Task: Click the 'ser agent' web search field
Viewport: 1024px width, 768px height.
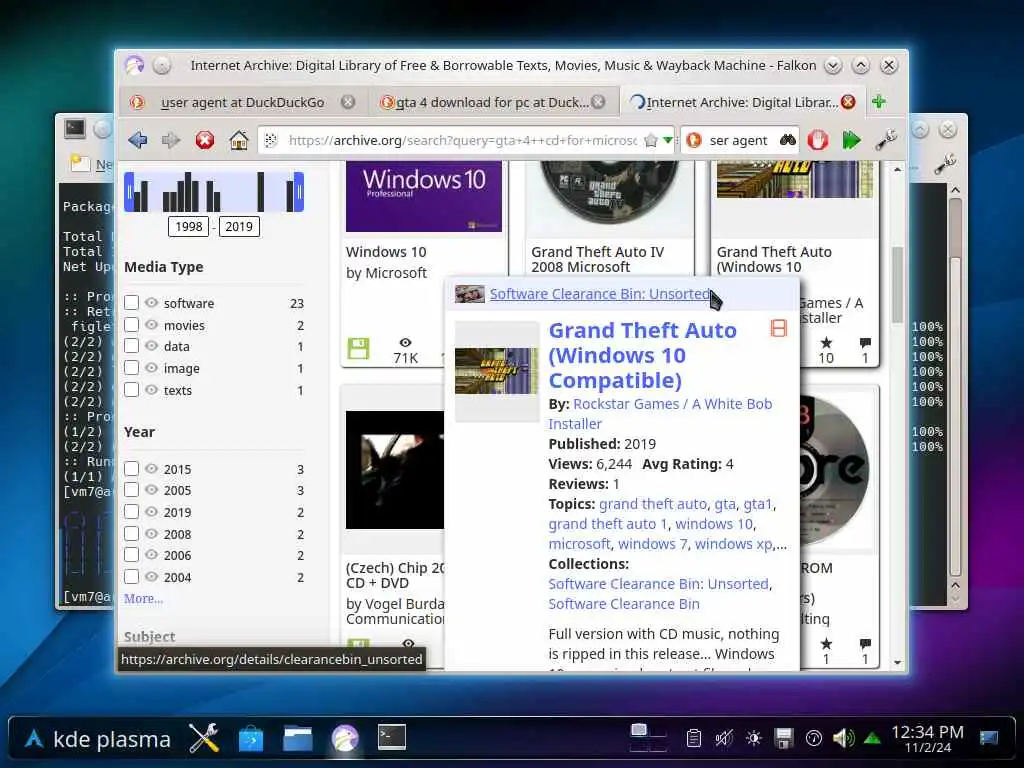Action: coord(741,140)
